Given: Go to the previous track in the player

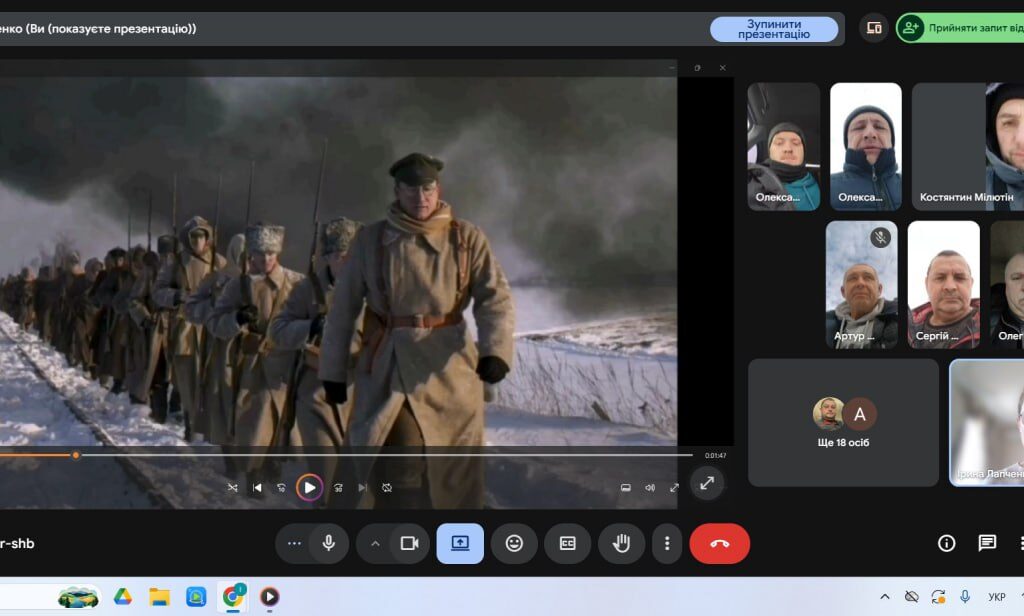Looking at the screenshot, I should (x=257, y=488).
